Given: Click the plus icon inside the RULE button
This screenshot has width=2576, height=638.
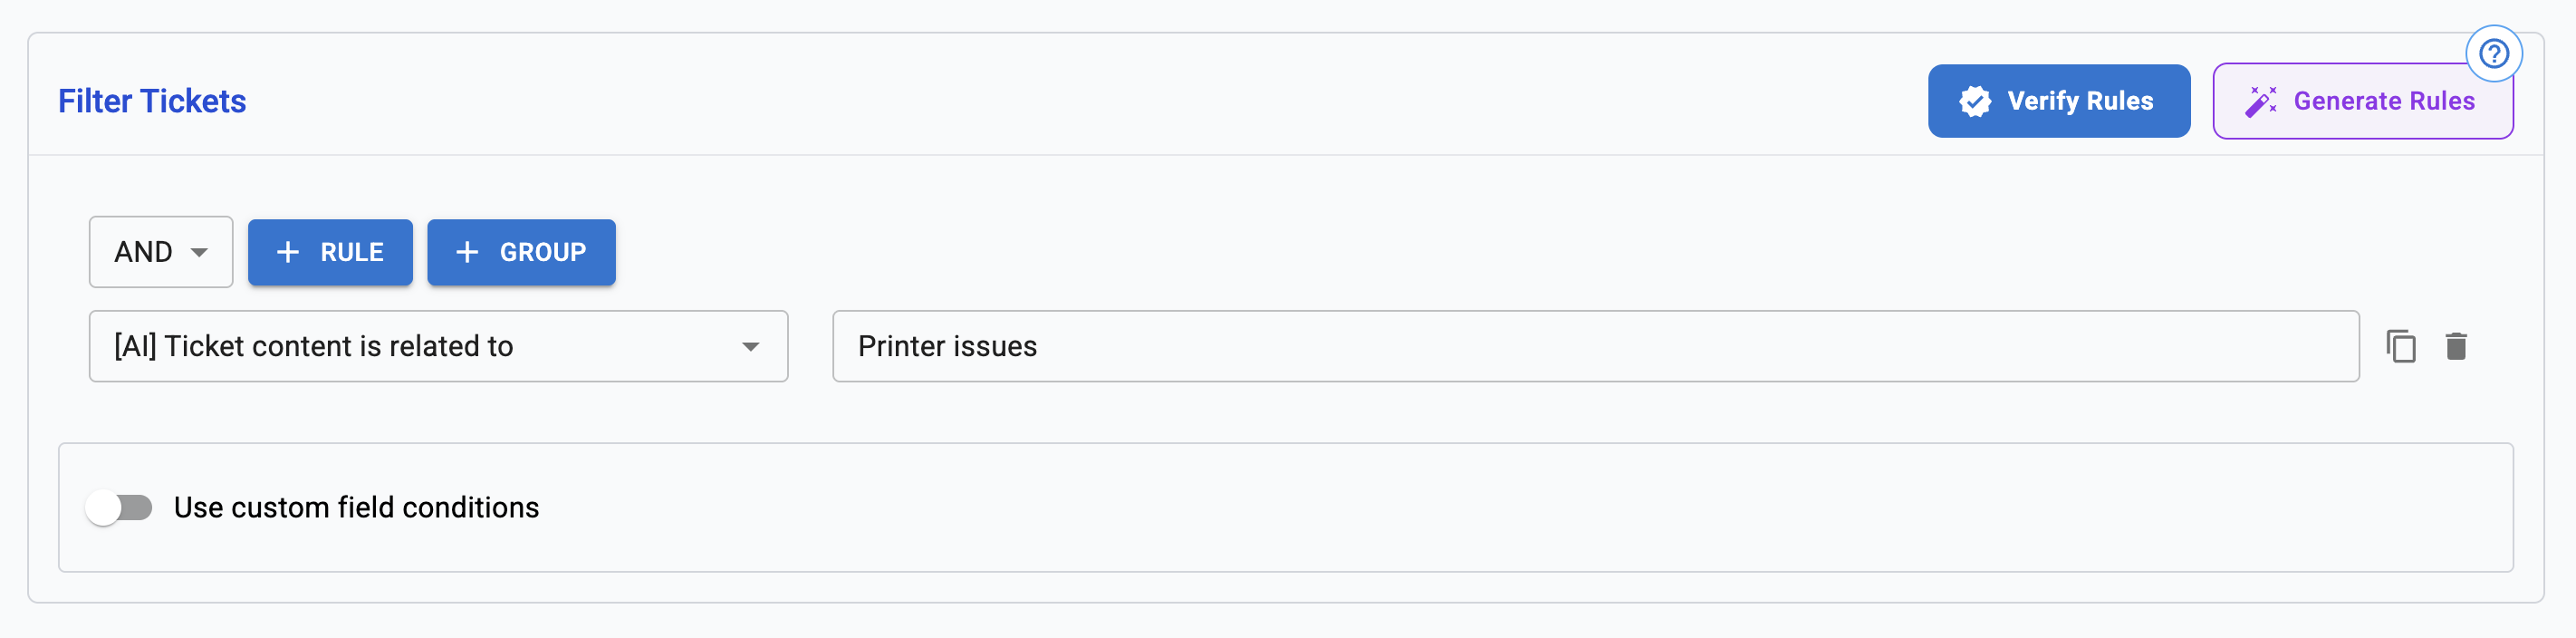Looking at the screenshot, I should pyautogui.click(x=289, y=252).
